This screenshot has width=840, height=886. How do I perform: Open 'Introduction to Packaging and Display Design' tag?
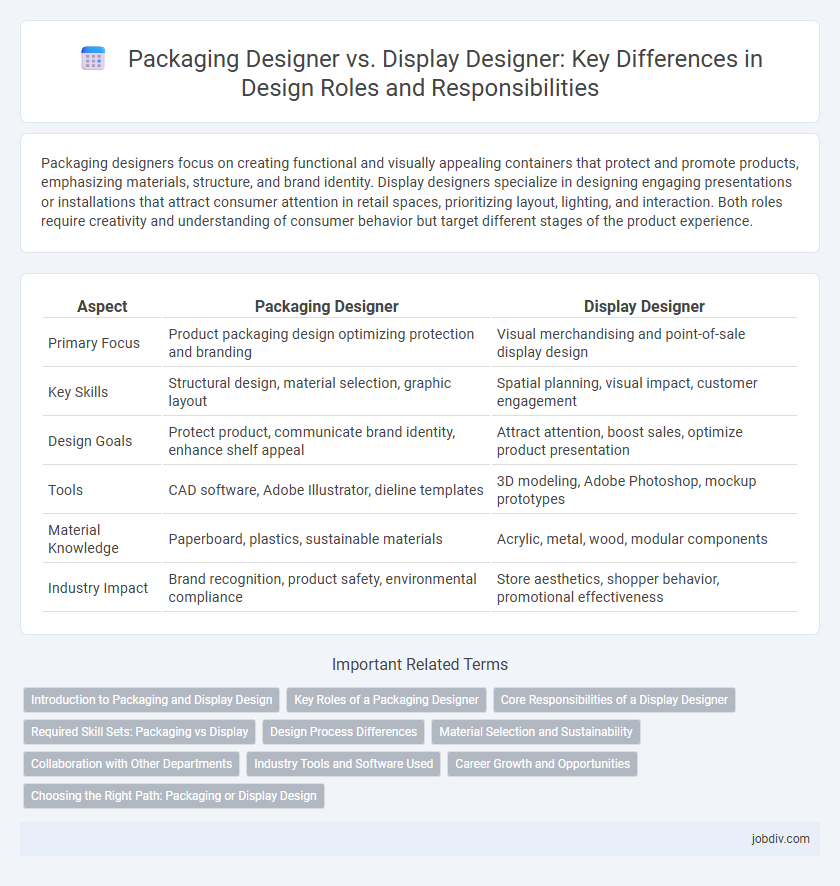151,700
